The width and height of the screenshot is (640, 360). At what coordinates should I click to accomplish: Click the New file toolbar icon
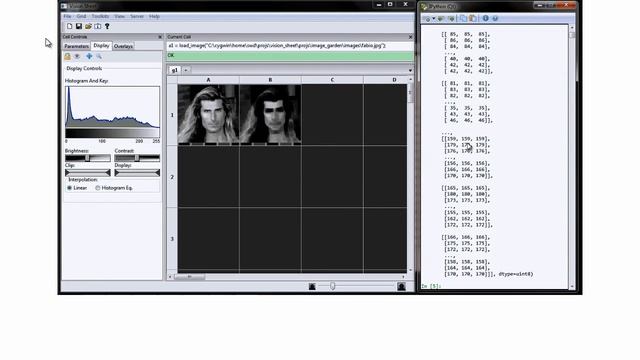(x=69, y=26)
